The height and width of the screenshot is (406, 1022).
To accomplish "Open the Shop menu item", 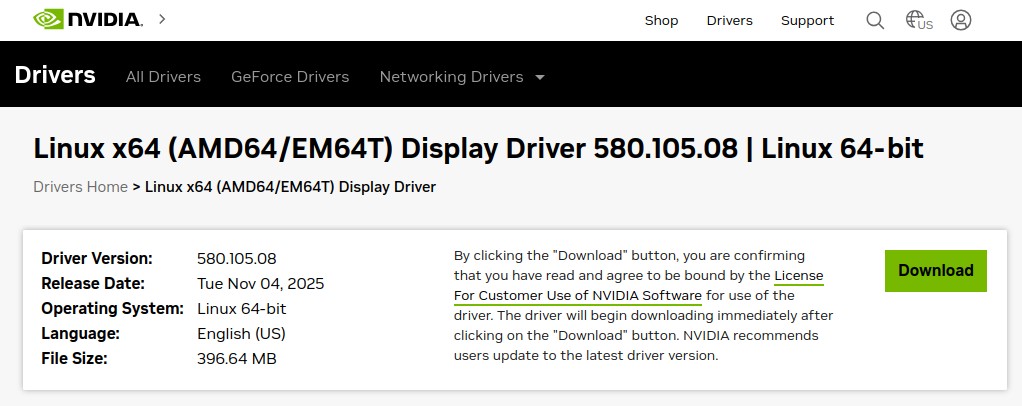I will [x=661, y=20].
